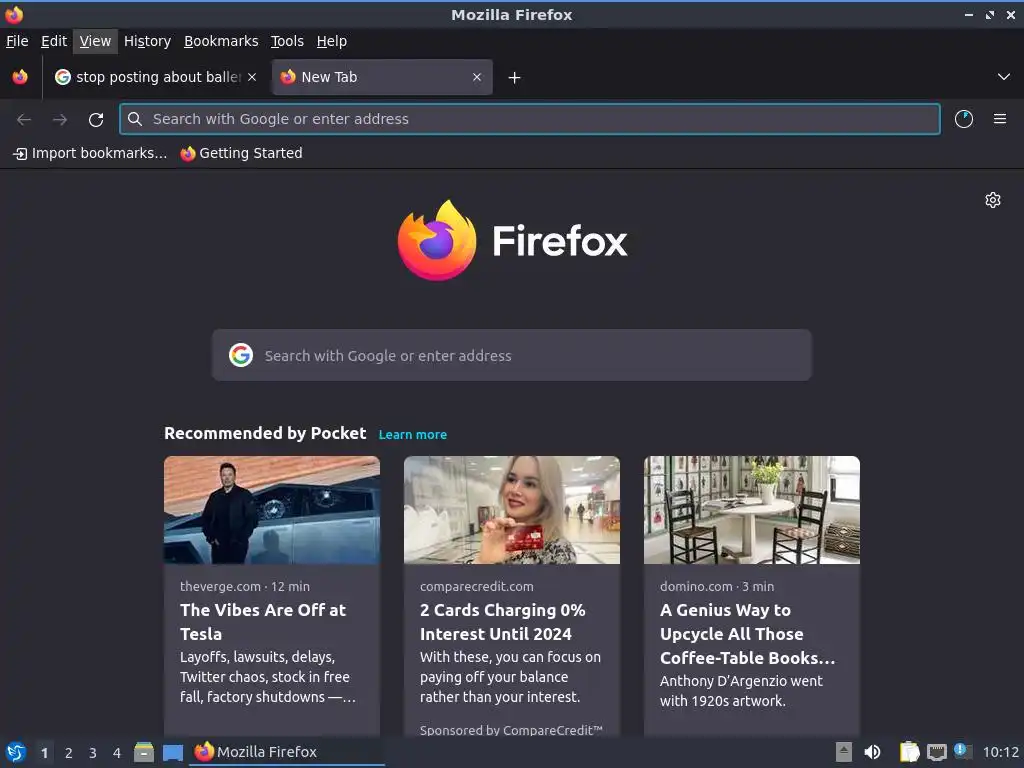Screen dimensions: 1024x768
Task: Select Mozilla Firefox taskbar window button
Action: pos(287,752)
